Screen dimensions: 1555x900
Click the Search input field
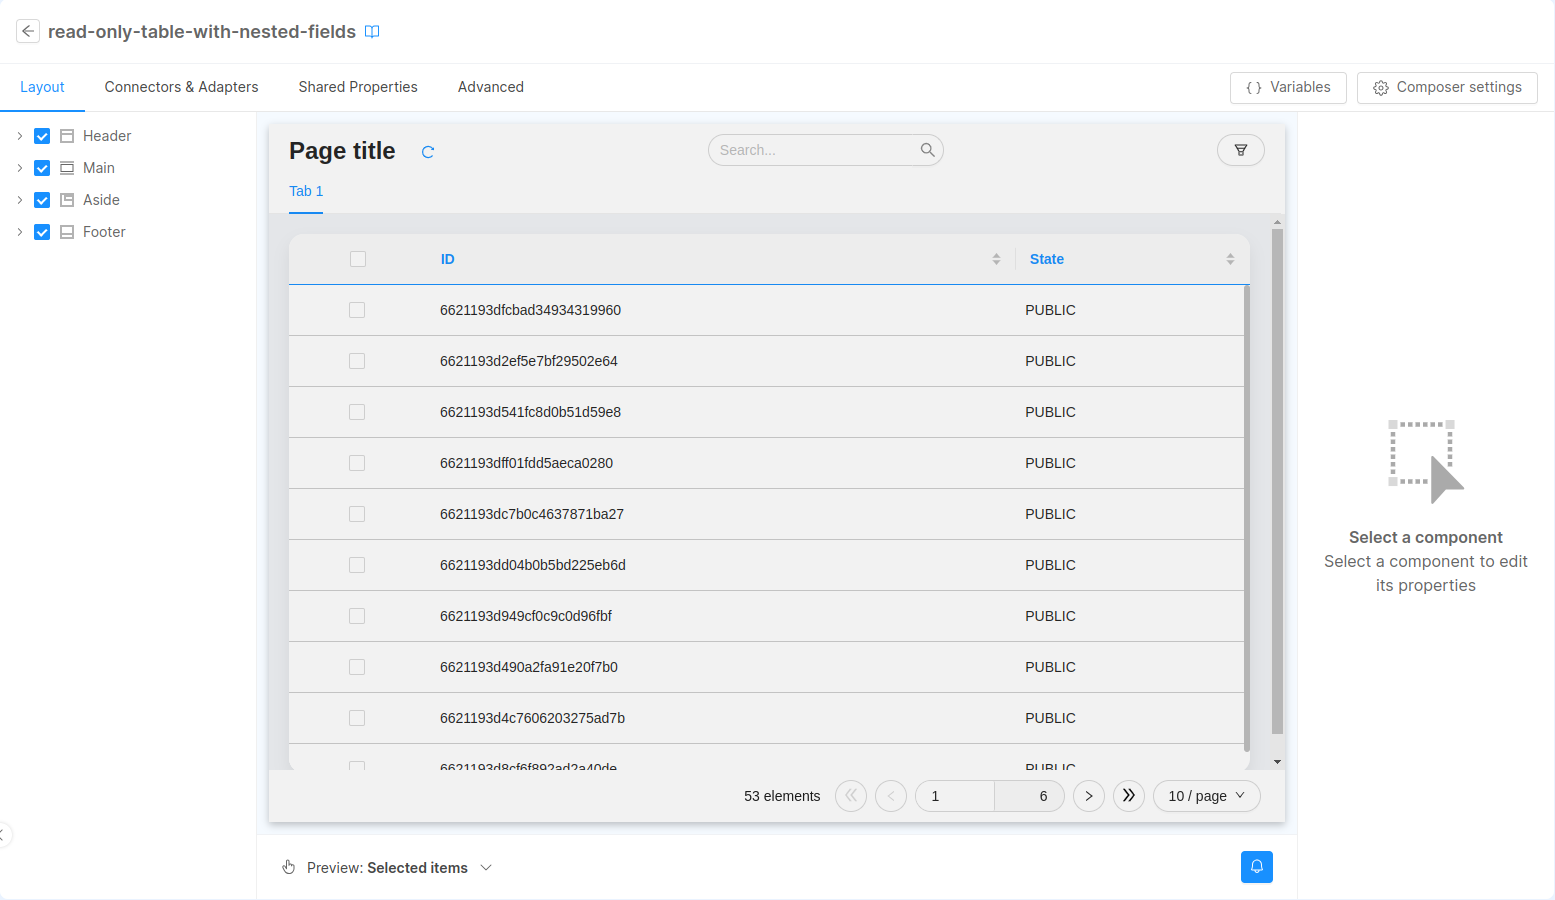coord(815,150)
